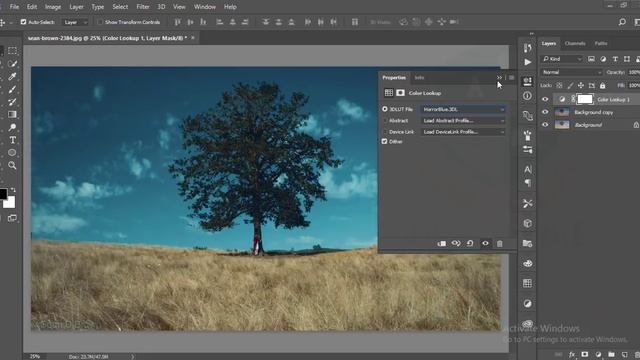
Task: Open the Image menu
Action: tap(53, 7)
